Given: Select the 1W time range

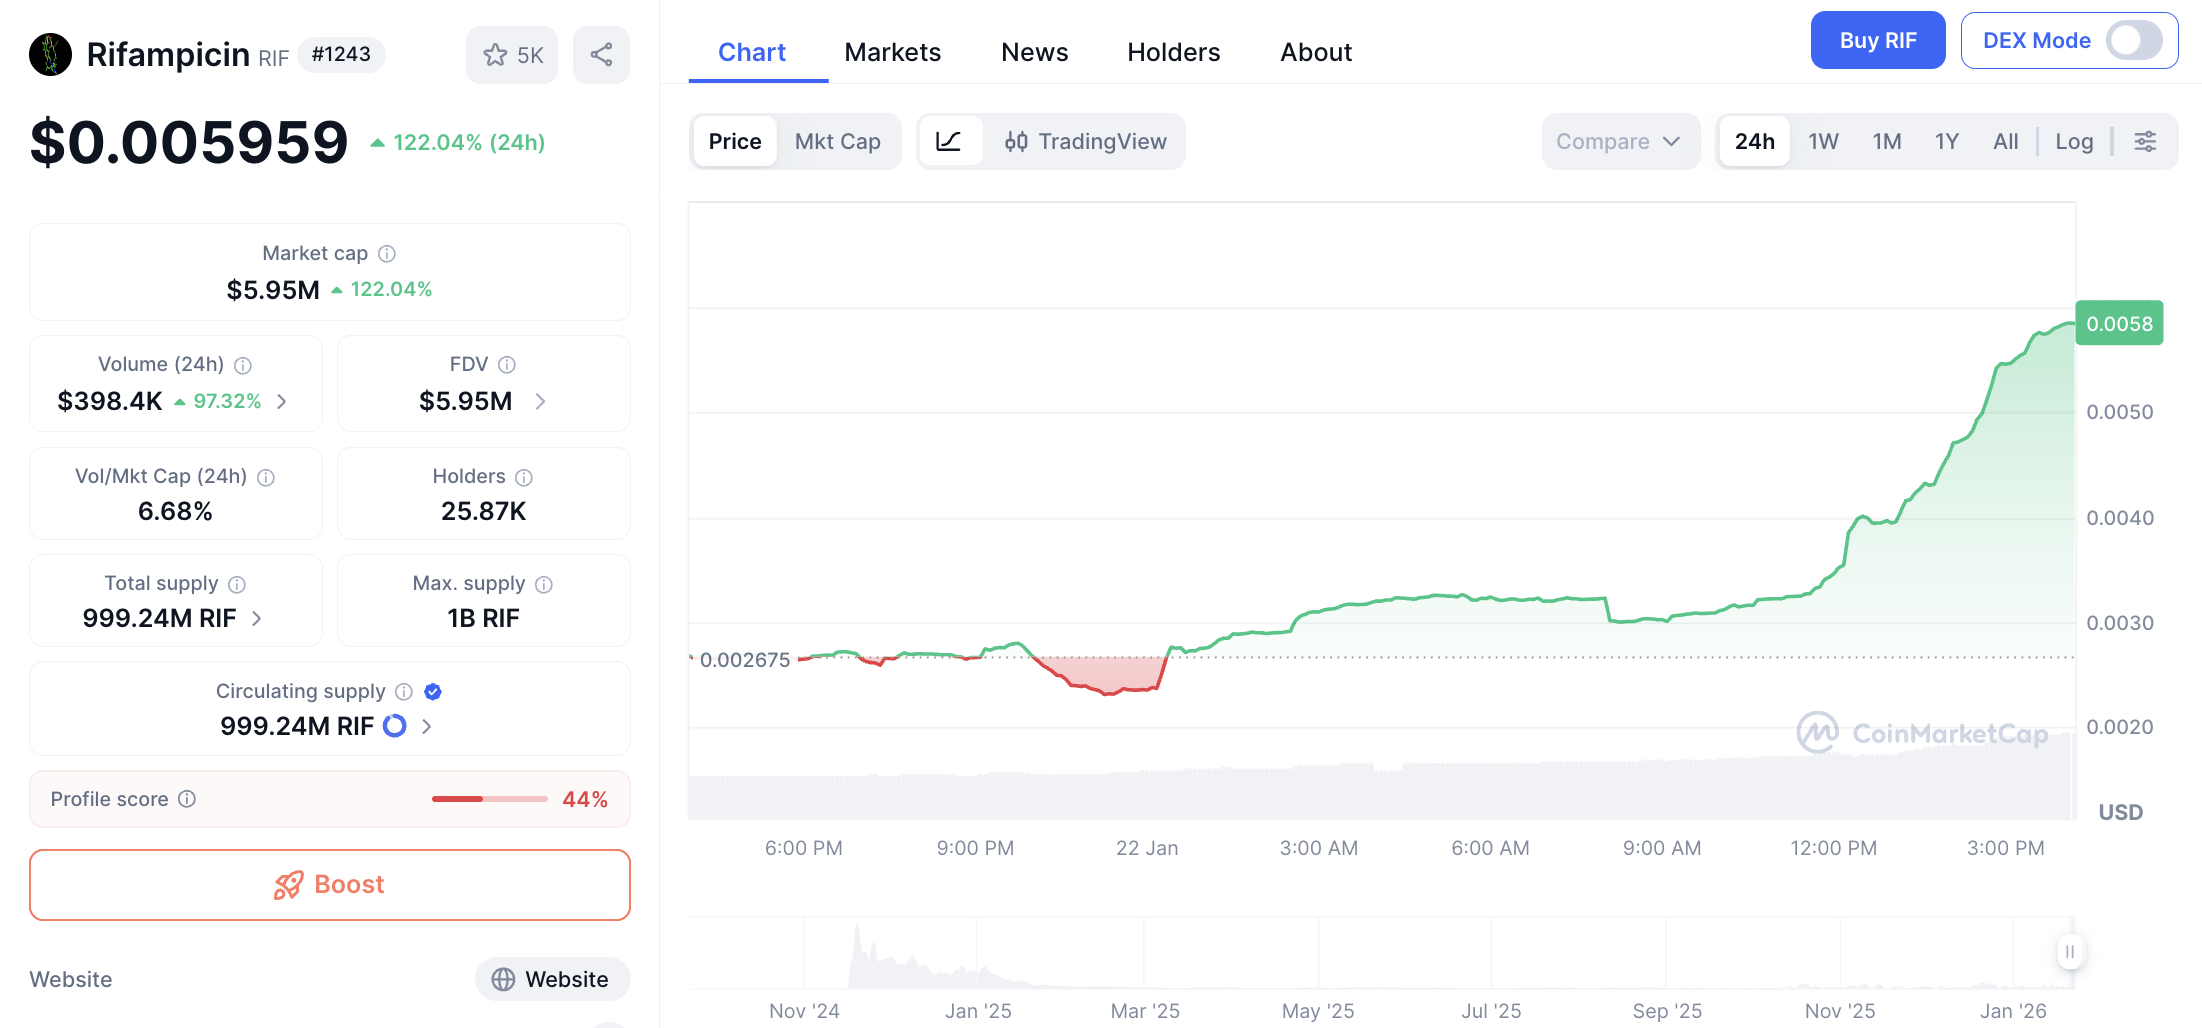Looking at the screenshot, I should pyautogui.click(x=1823, y=141).
